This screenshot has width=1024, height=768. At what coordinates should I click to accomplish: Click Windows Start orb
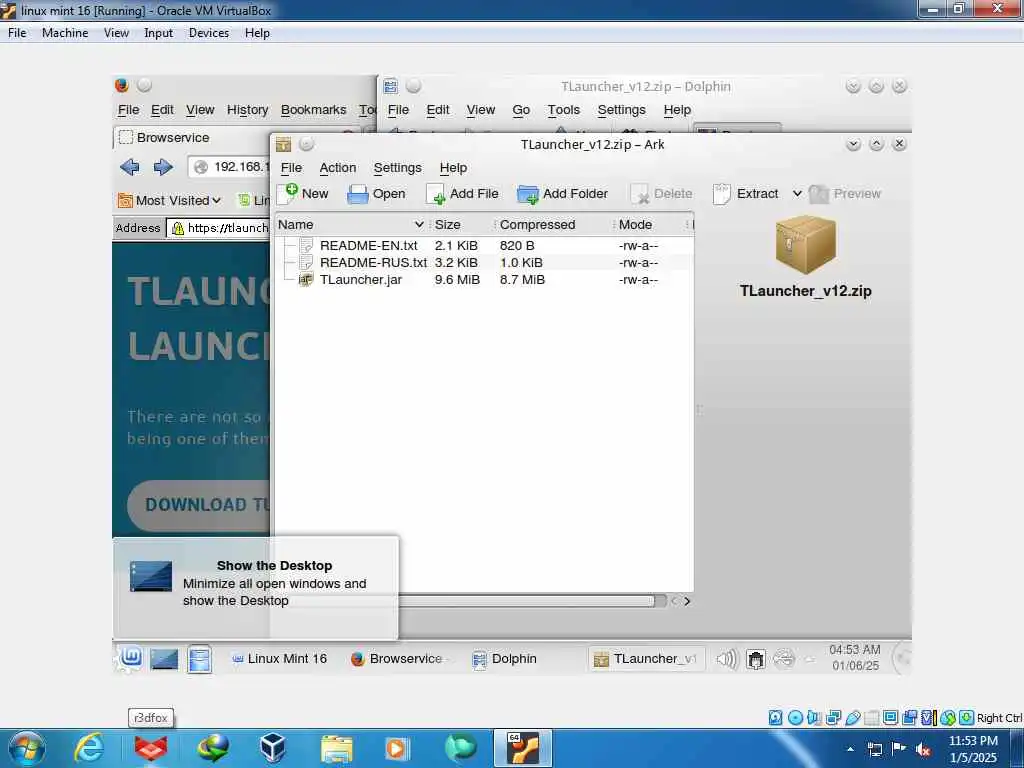click(x=26, y=748)
